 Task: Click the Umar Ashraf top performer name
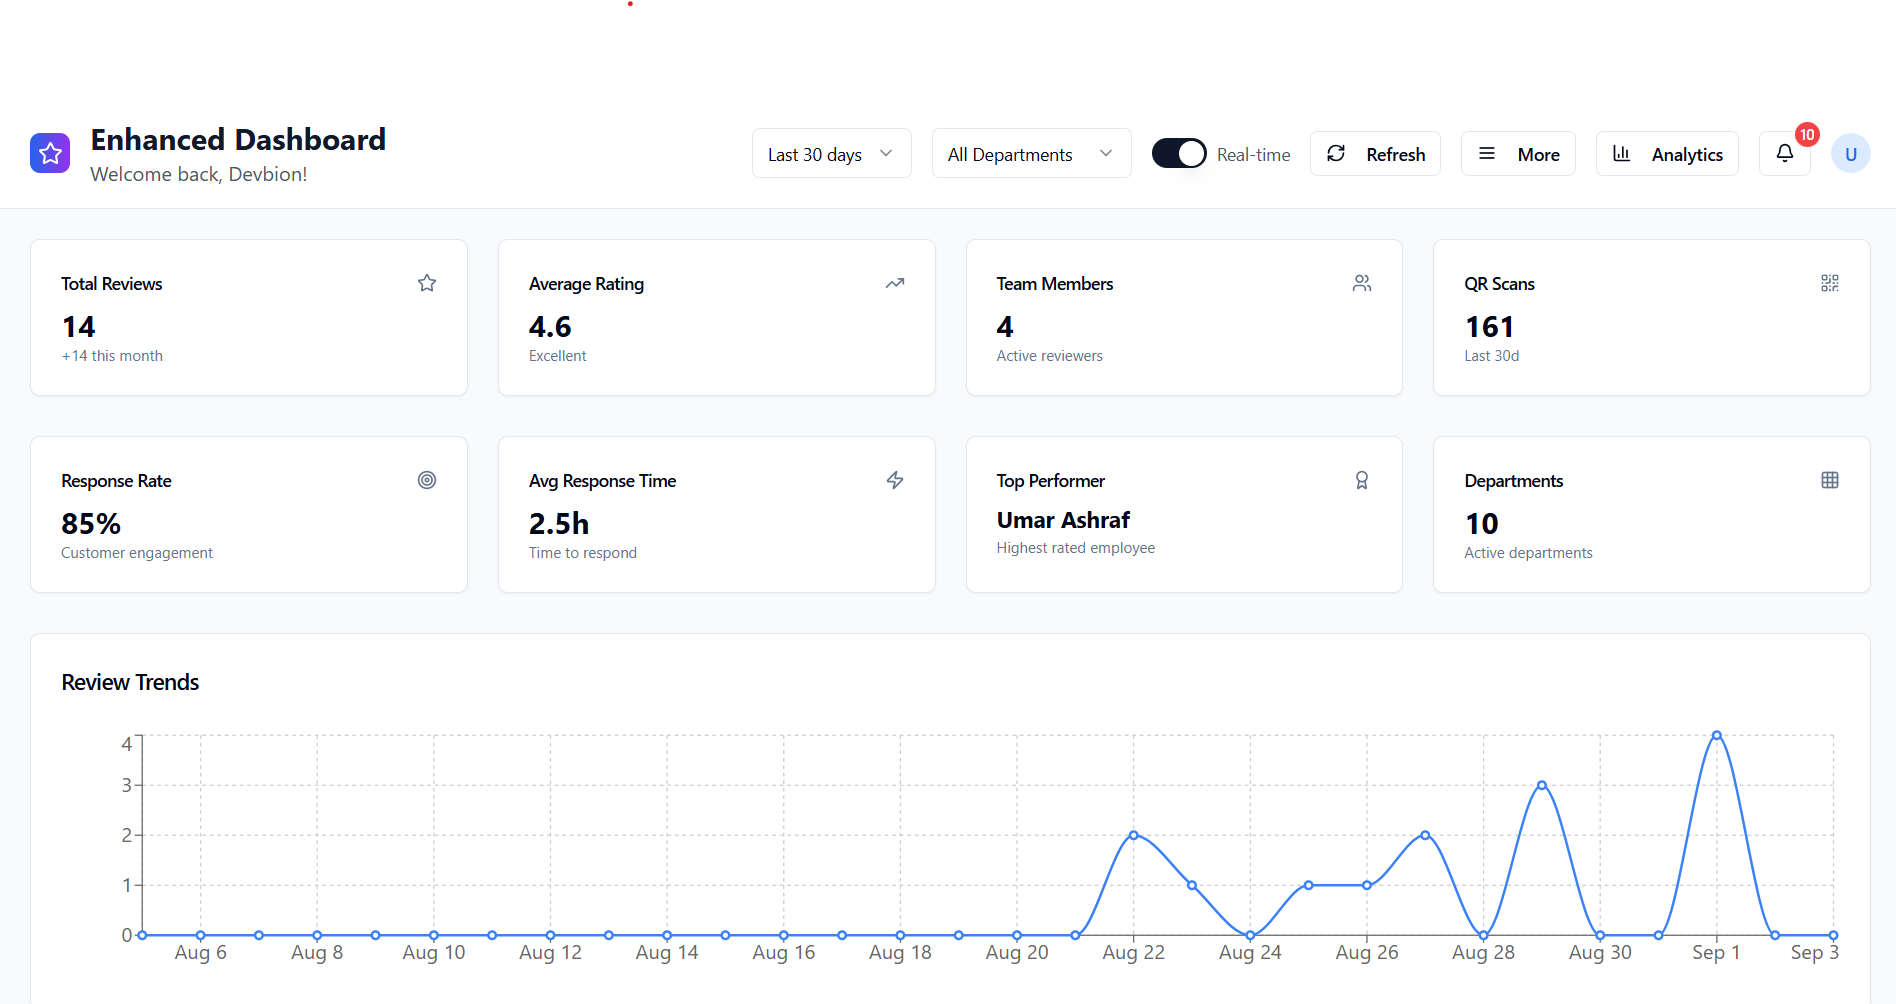click(x=1063, y=520)
